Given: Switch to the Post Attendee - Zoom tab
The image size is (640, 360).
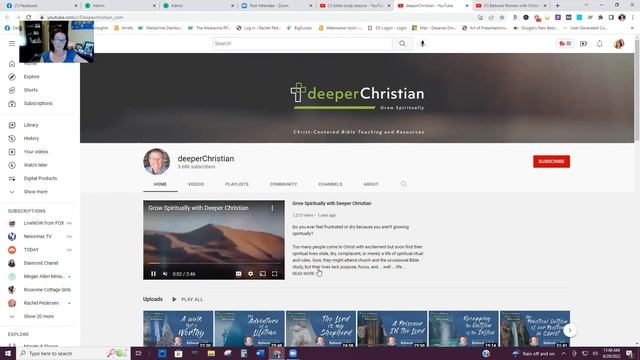Looking at the screenshot, I should pyautogui.click(x=276, y=6).
